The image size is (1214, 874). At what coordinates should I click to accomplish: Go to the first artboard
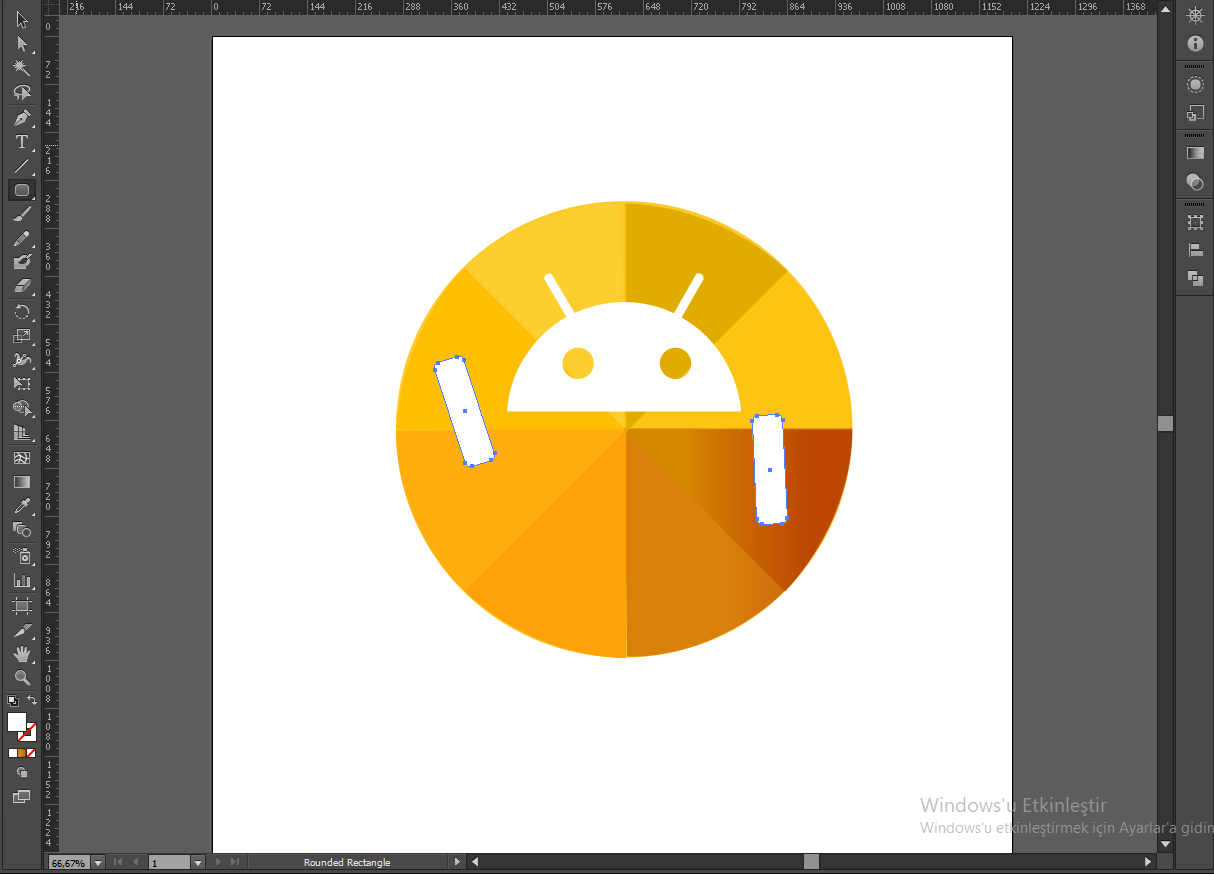click(x=118, y=862)
